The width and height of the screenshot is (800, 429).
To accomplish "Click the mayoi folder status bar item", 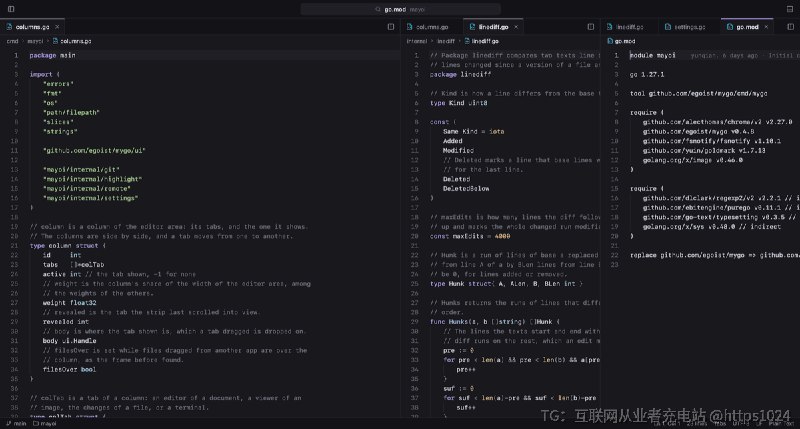I will point(45,423).
